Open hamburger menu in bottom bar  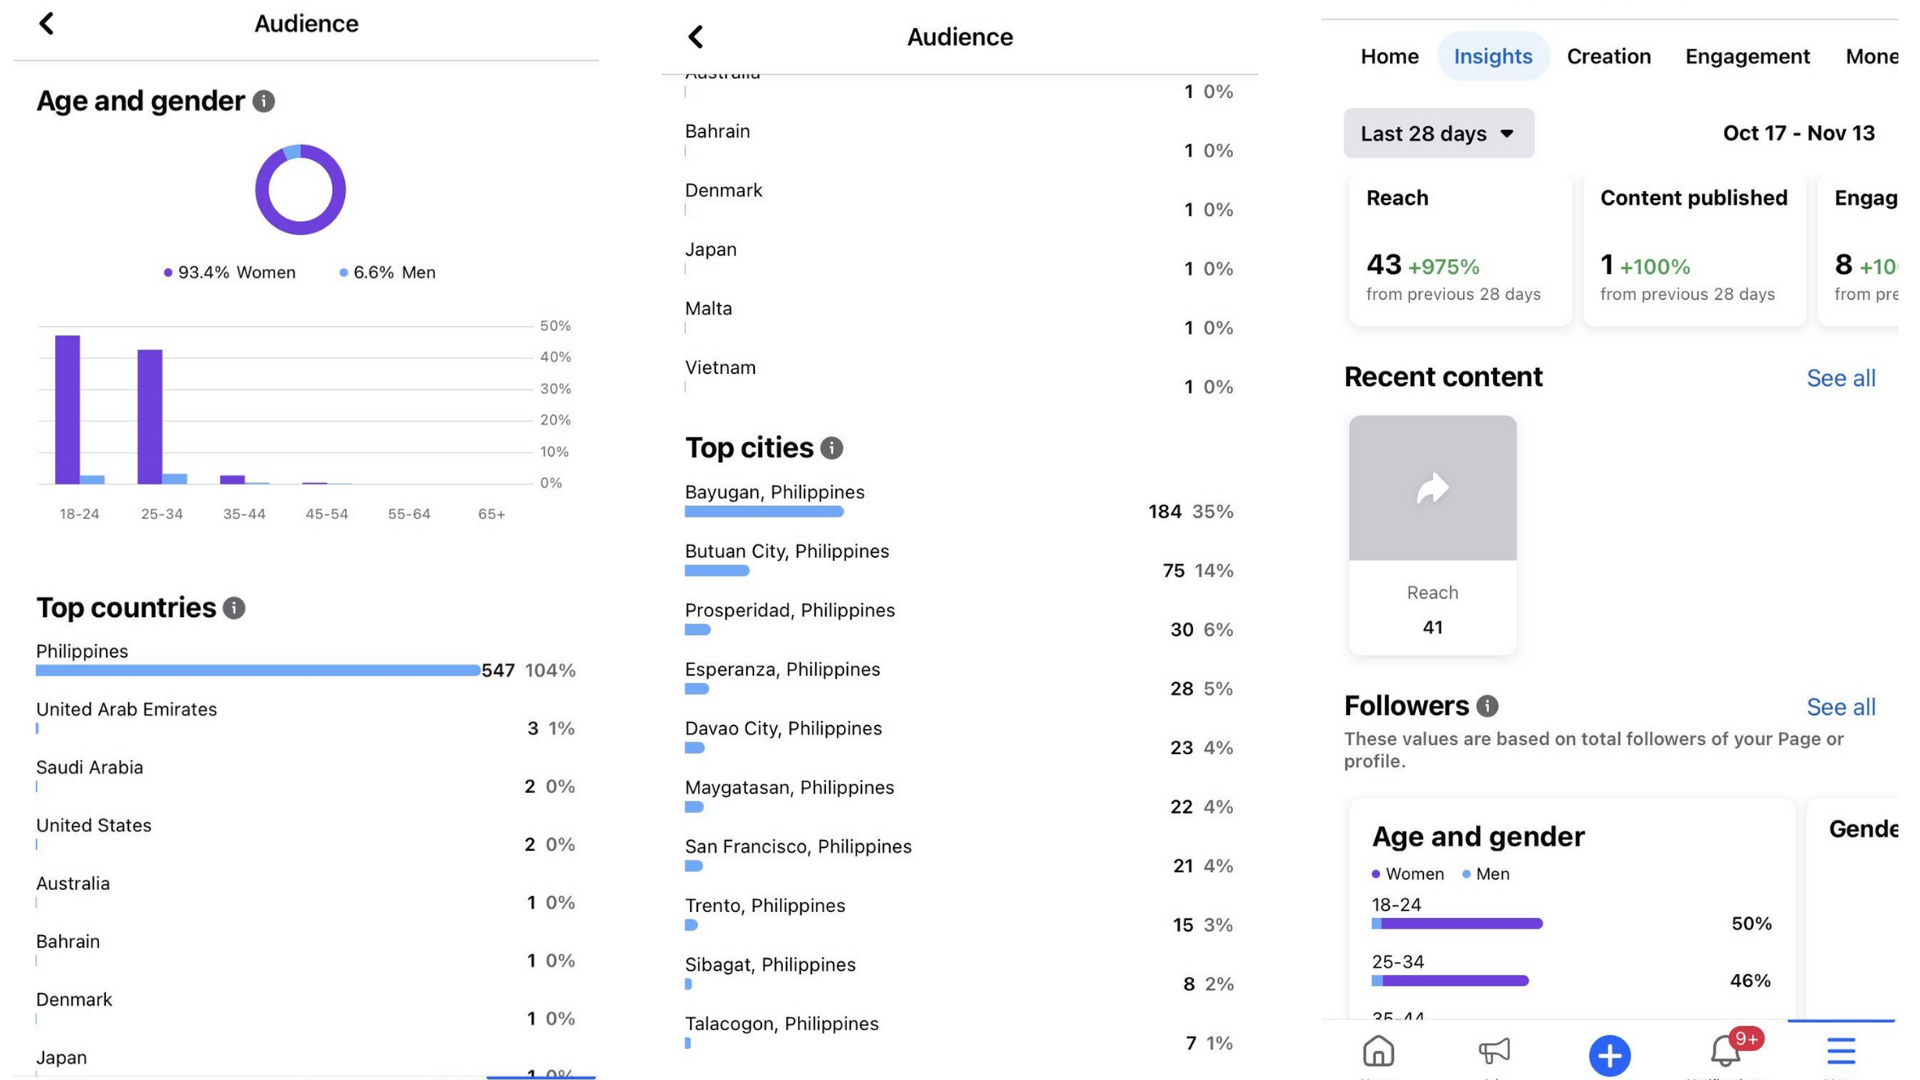pos(1841,1051)
